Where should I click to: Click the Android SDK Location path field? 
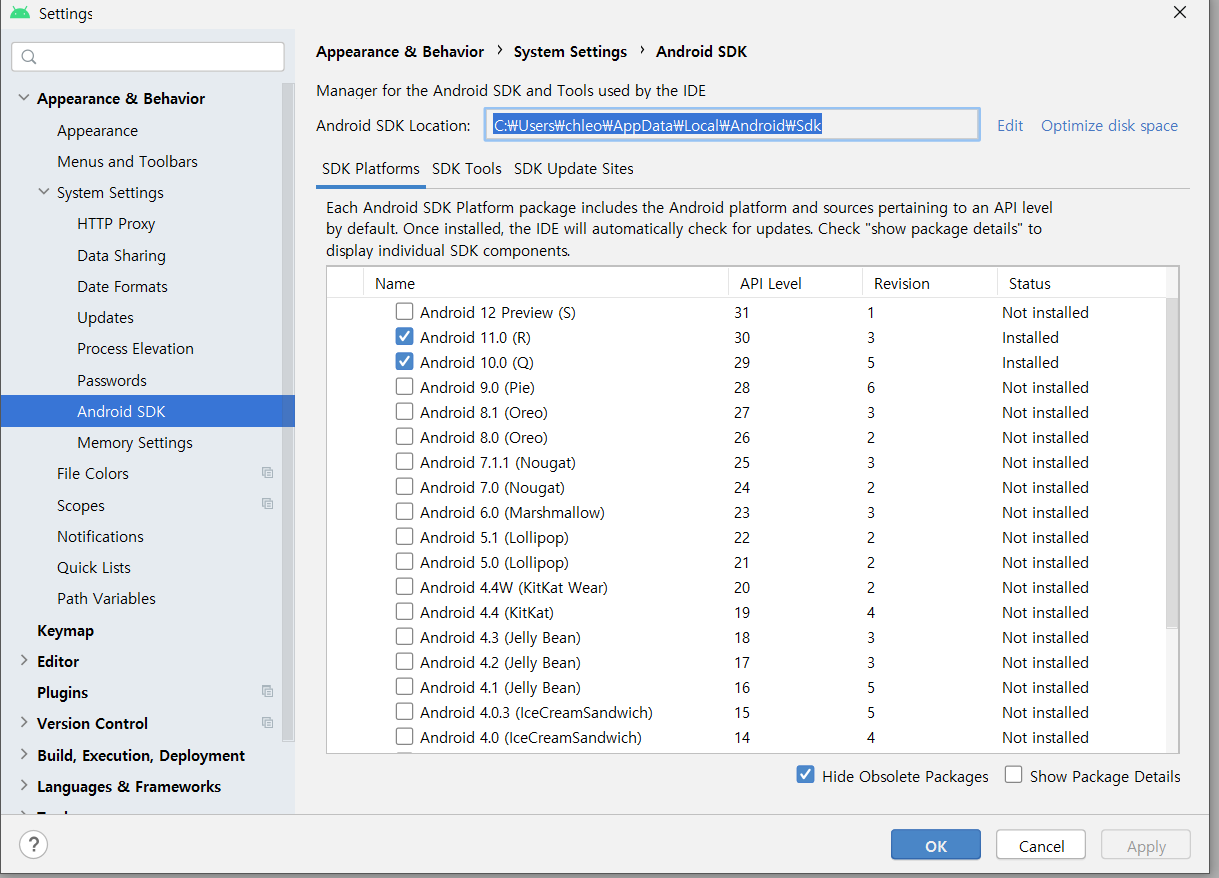tap(731, 125)
